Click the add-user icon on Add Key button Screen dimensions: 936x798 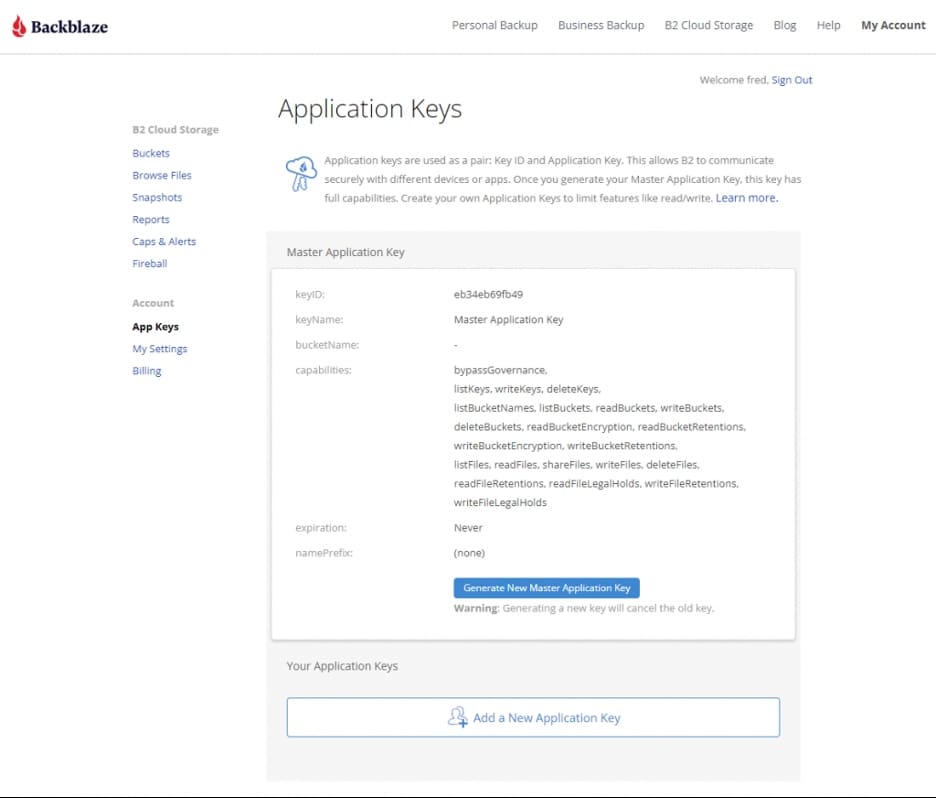(x=458, y=717)
